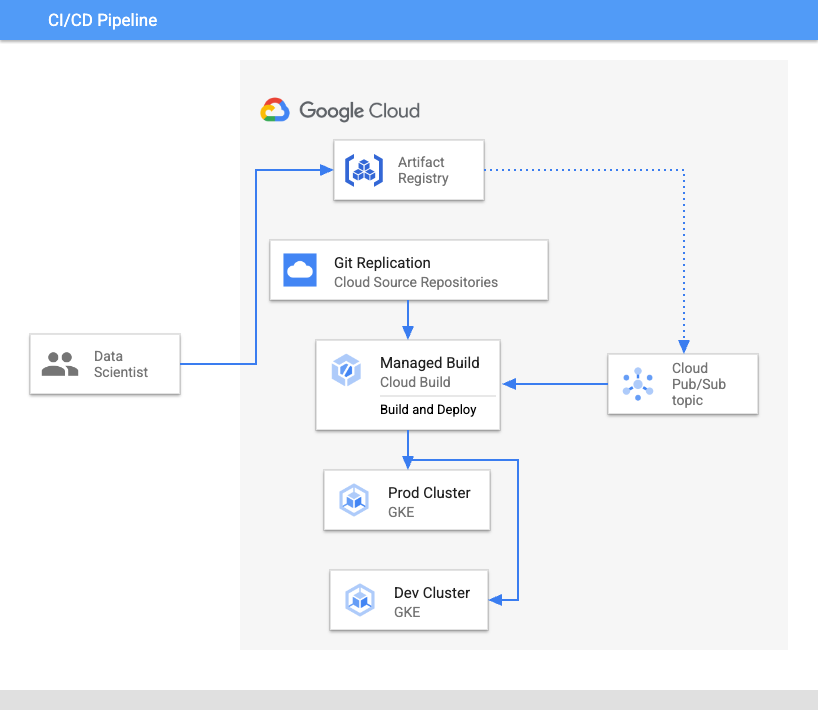Select the Artifact Registry icon

click(x=363, y=170)
